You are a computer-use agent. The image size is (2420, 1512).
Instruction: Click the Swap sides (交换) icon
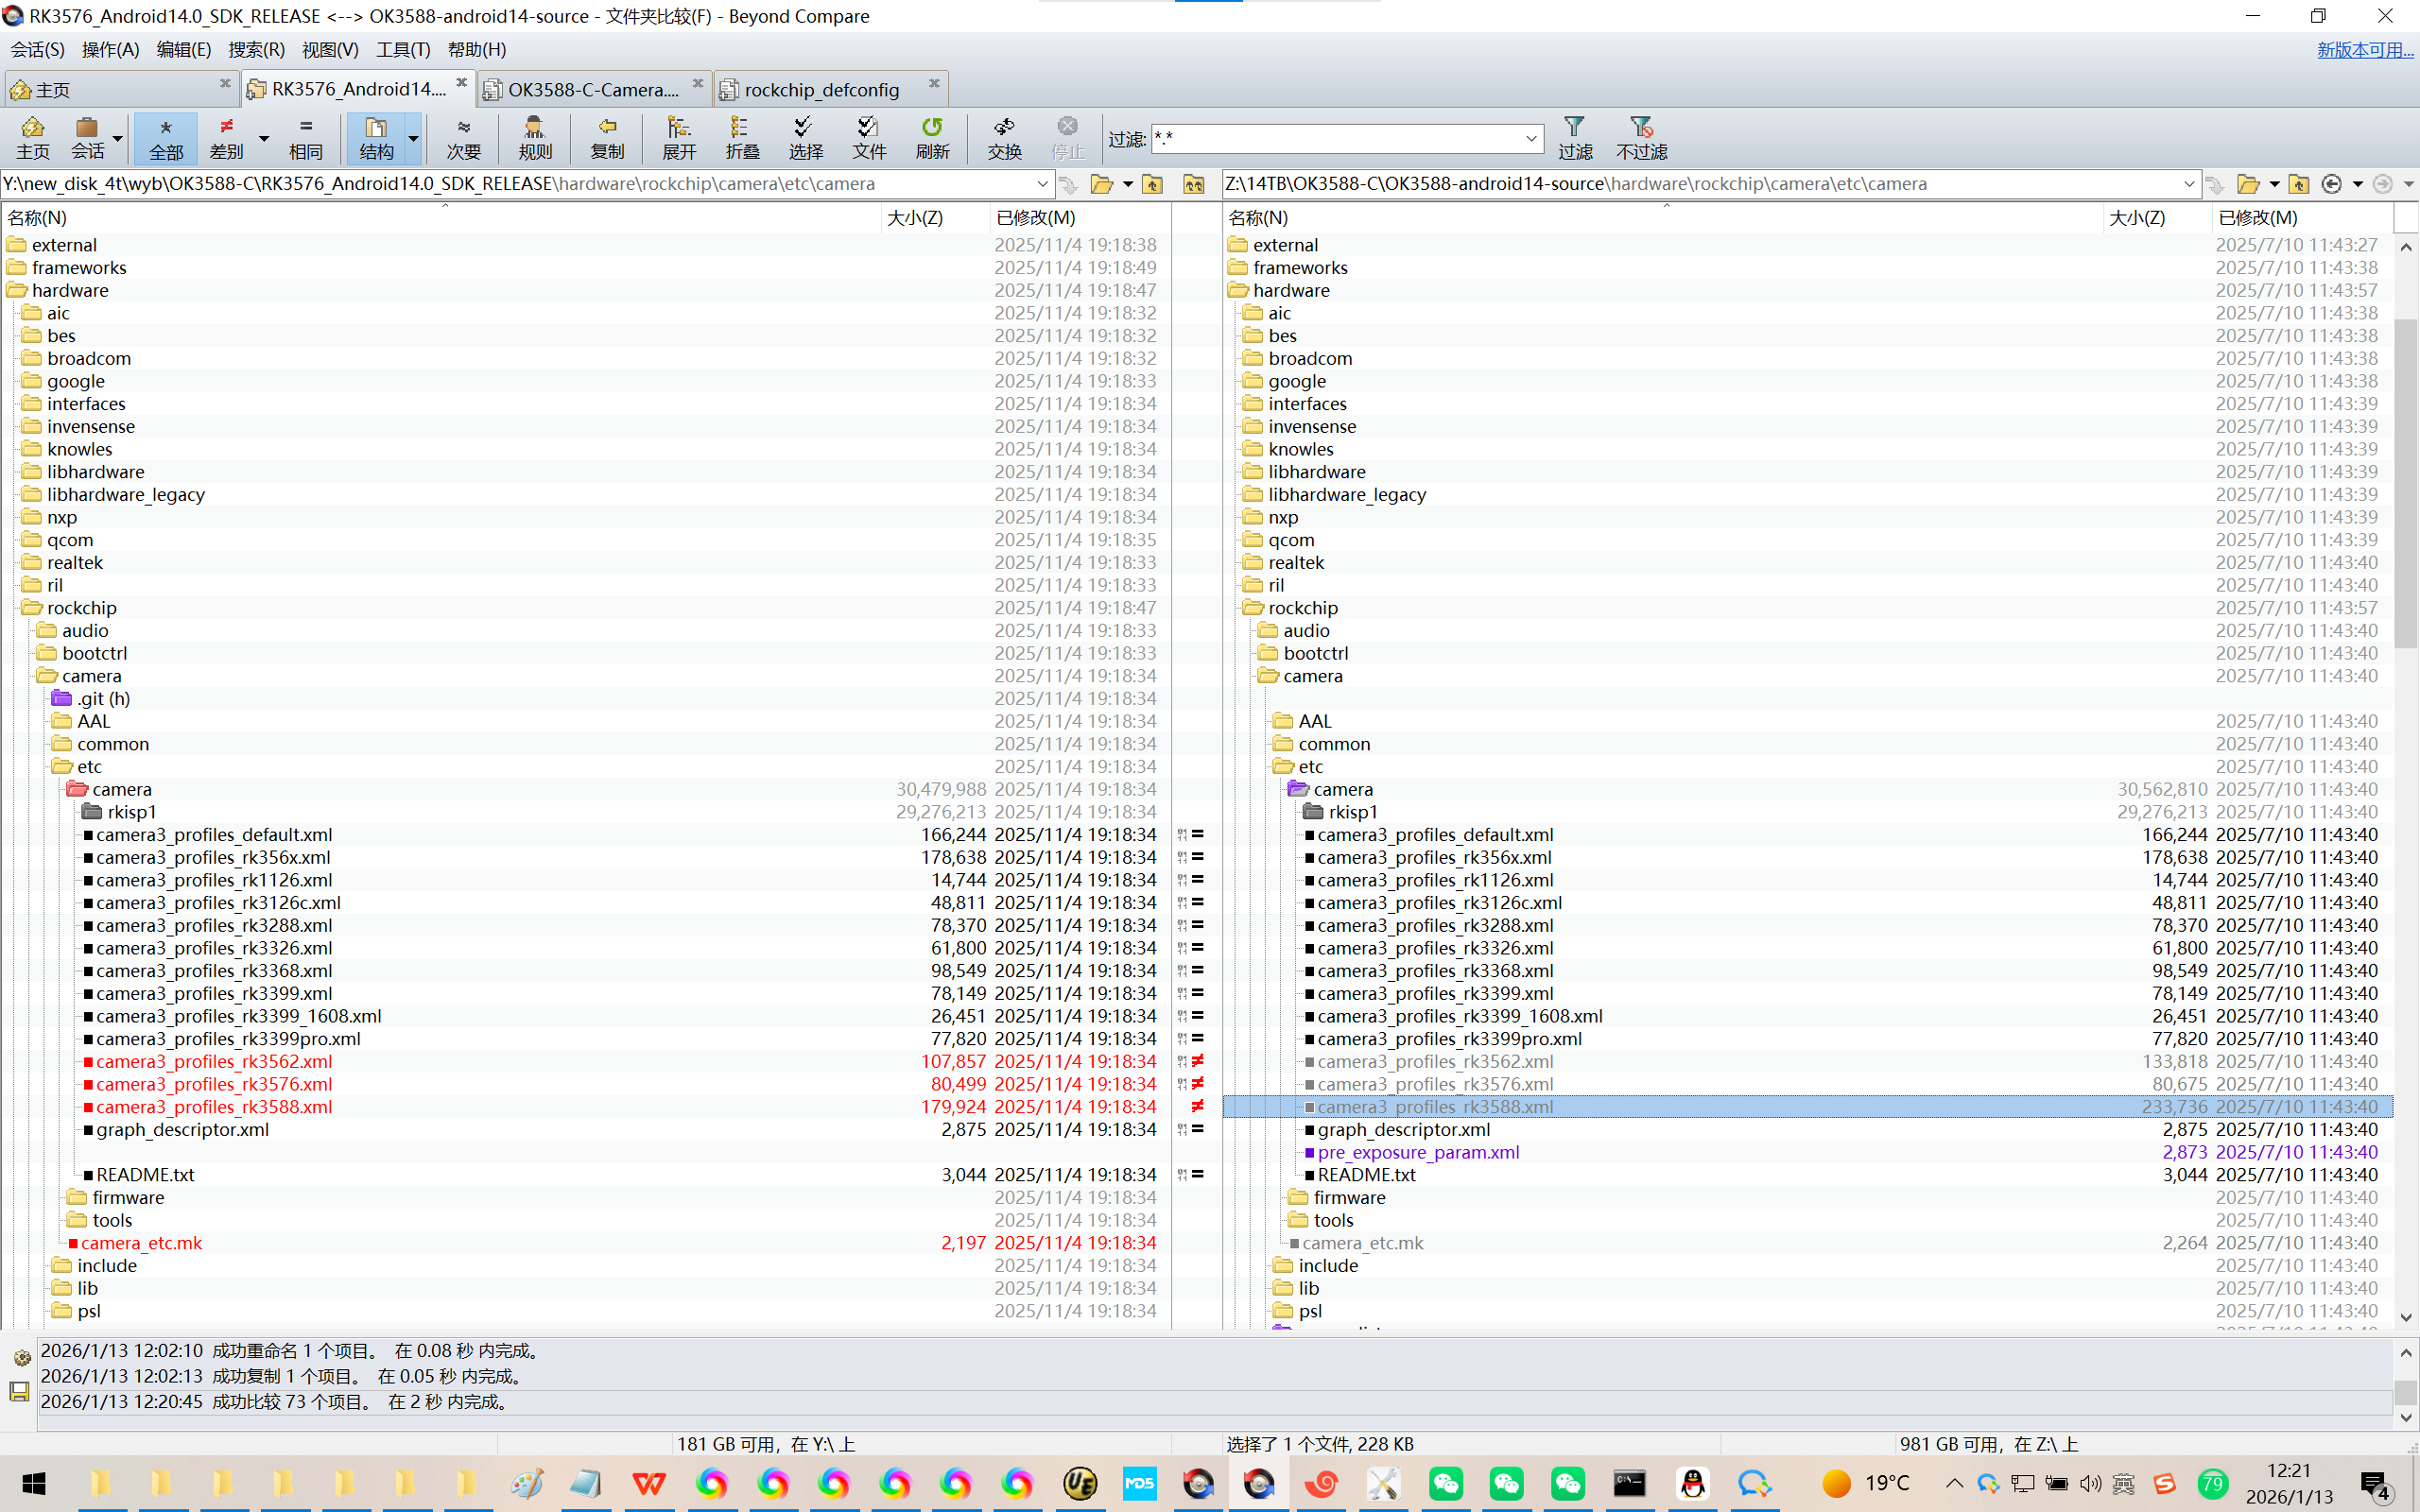click(x=1004, y=137)
